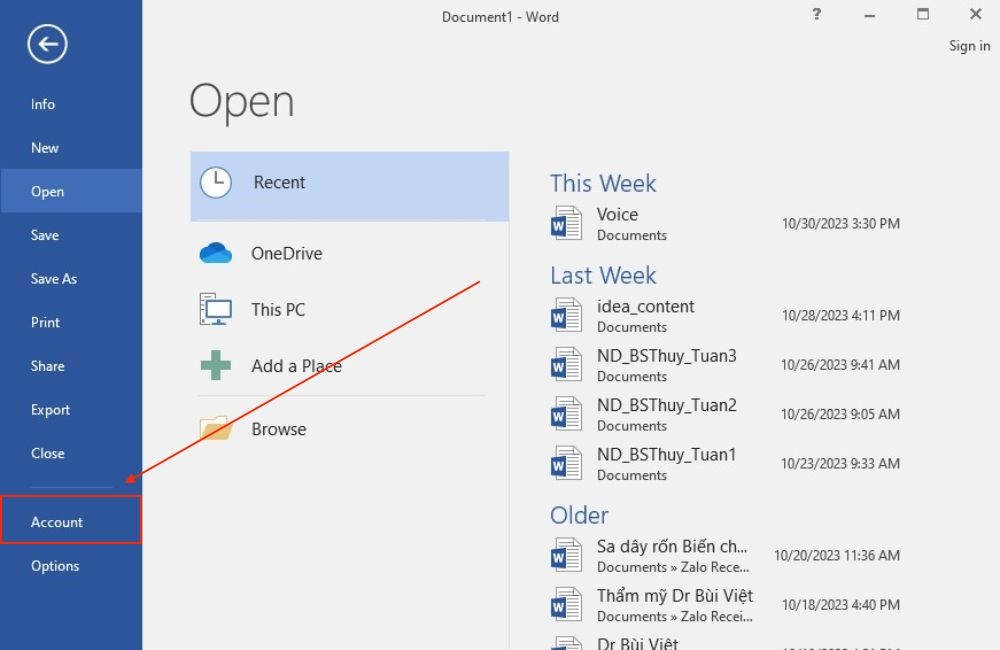Viewport: 1000px width, 650px height.
Task: Click Documents » Zalo Rece... path under Sa dây
Action: pos(673,567)
